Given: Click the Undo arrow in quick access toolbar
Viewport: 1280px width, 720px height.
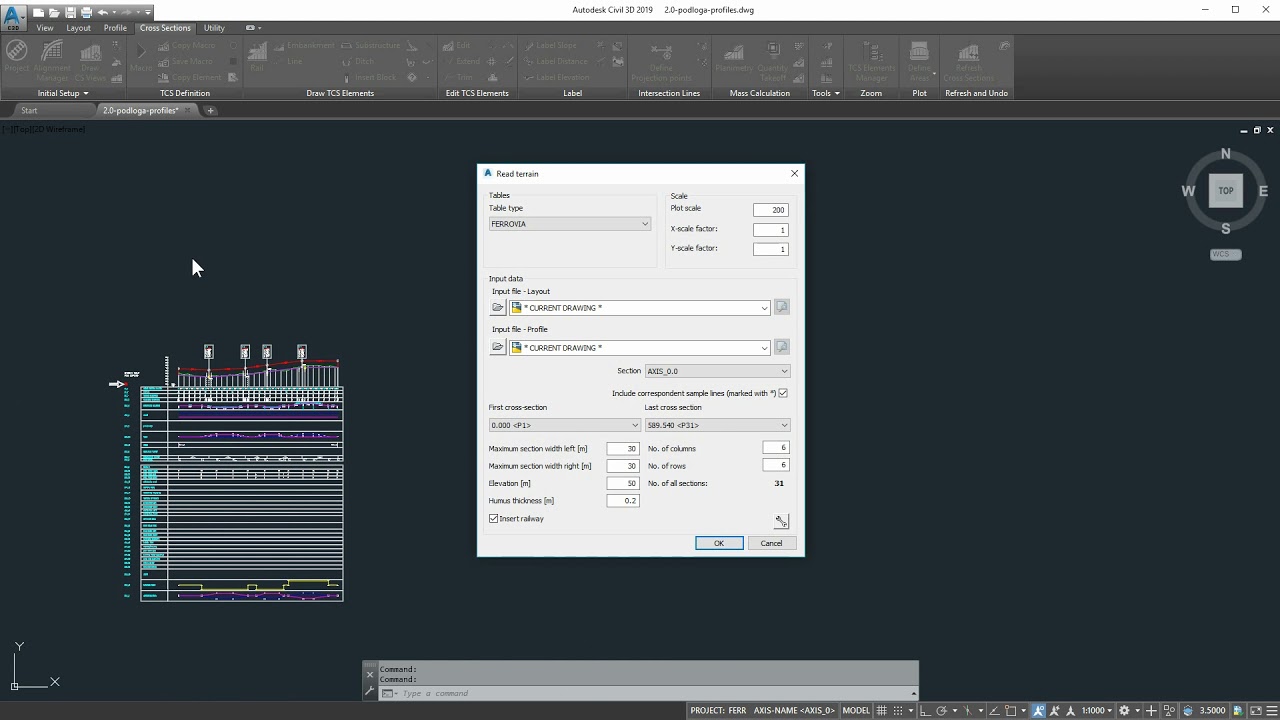Looking at the screenshot, I should (x=102, y=12).
